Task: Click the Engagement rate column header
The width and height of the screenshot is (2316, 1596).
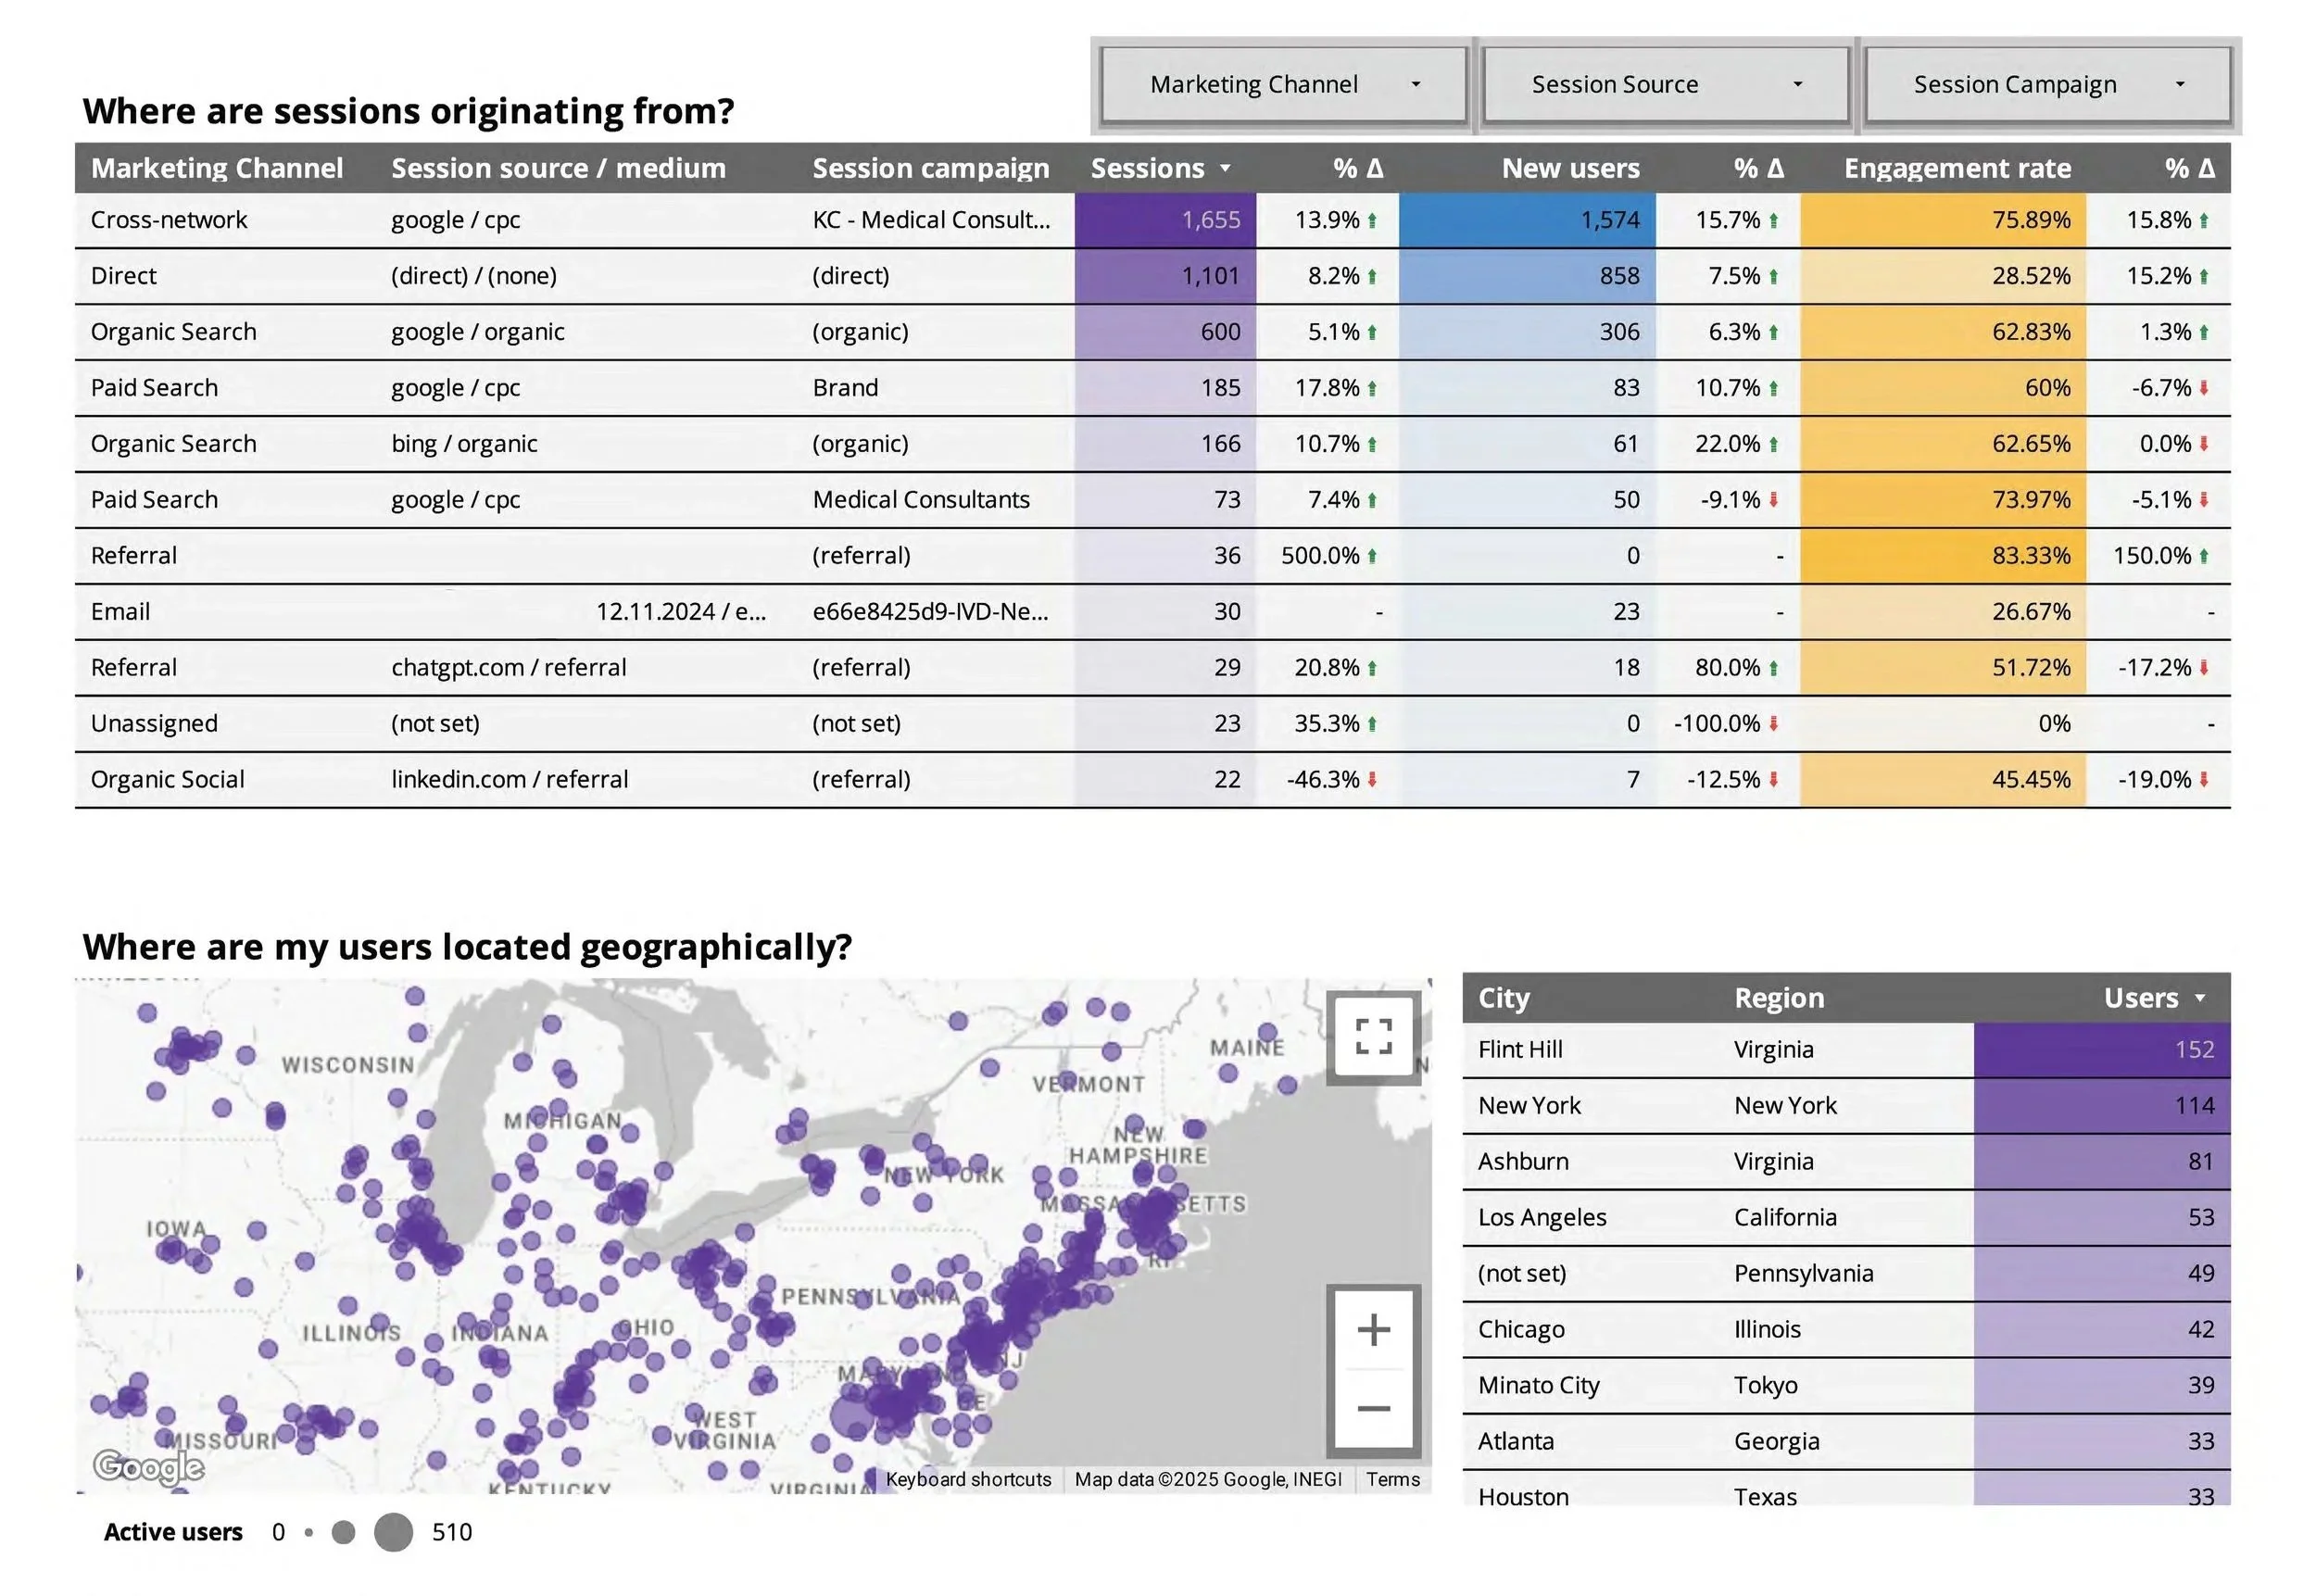Action: tap(1957, 168)
